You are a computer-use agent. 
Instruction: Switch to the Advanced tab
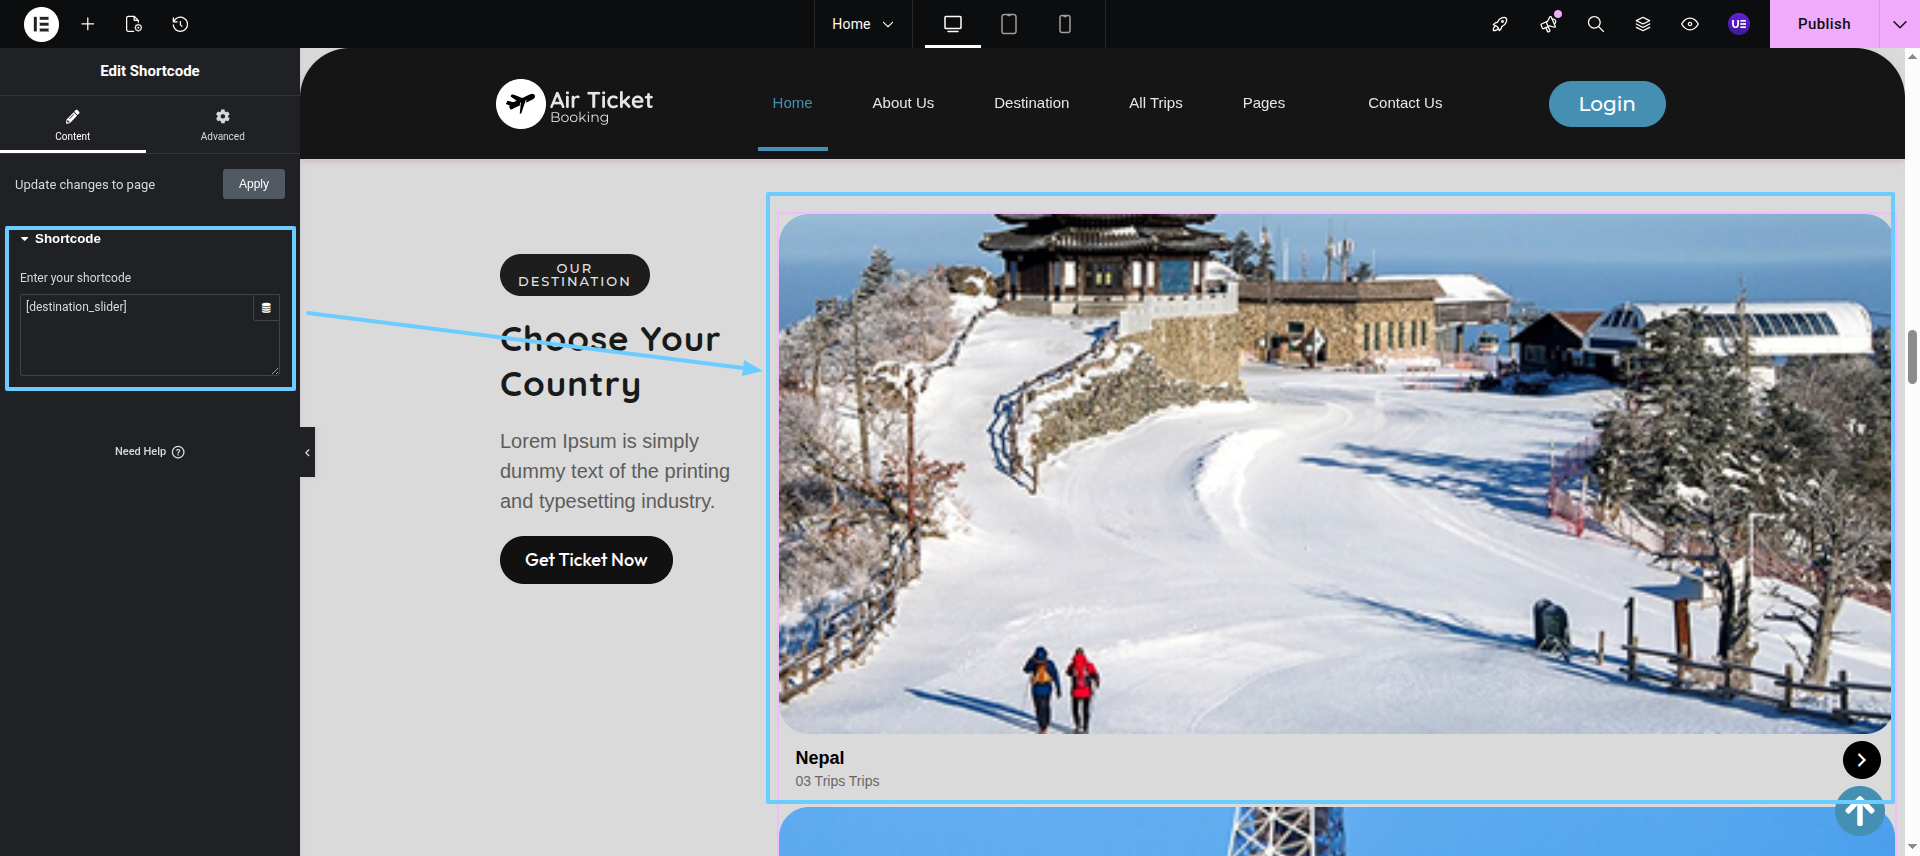tap(222, 124)
